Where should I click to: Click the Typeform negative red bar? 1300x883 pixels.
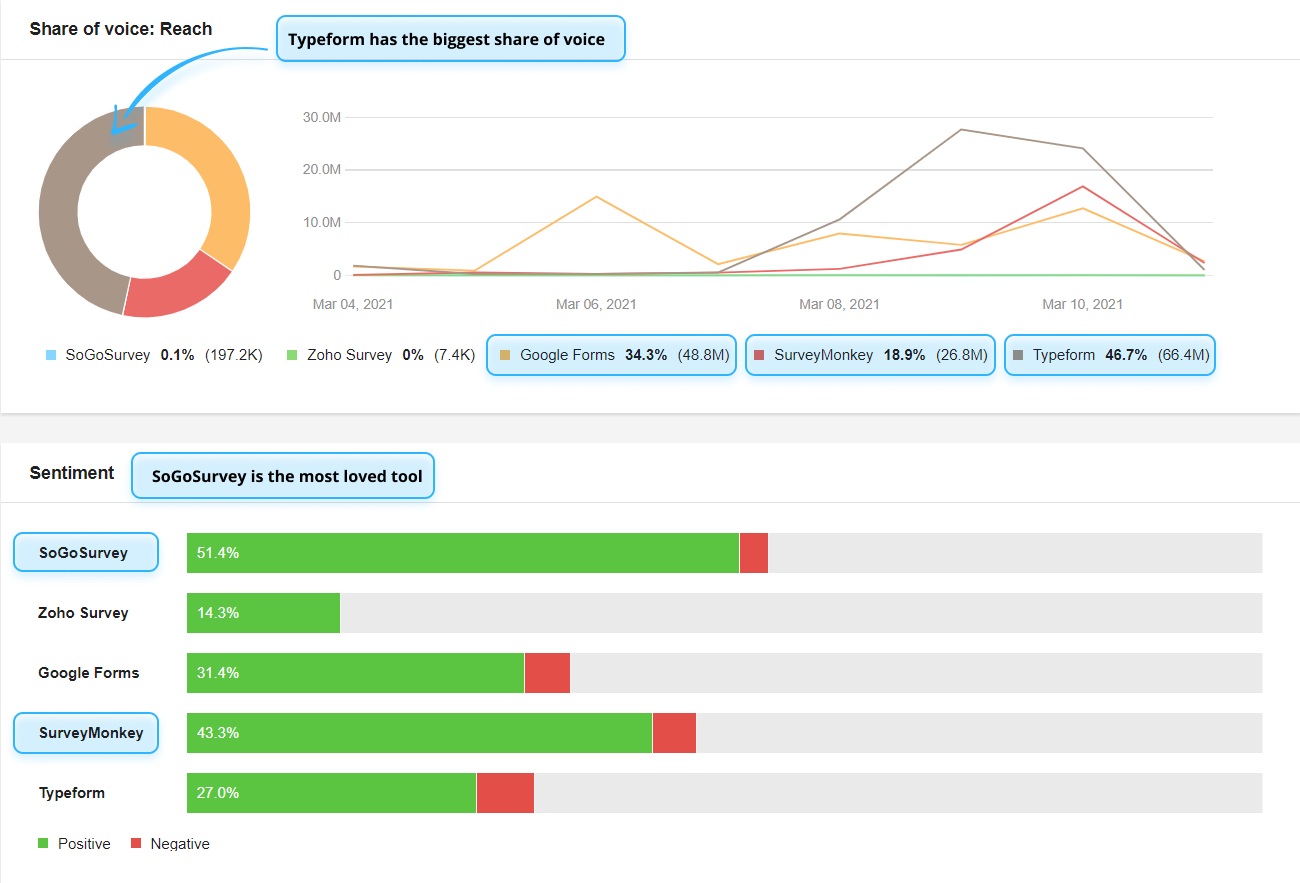[x=505, y=793]
